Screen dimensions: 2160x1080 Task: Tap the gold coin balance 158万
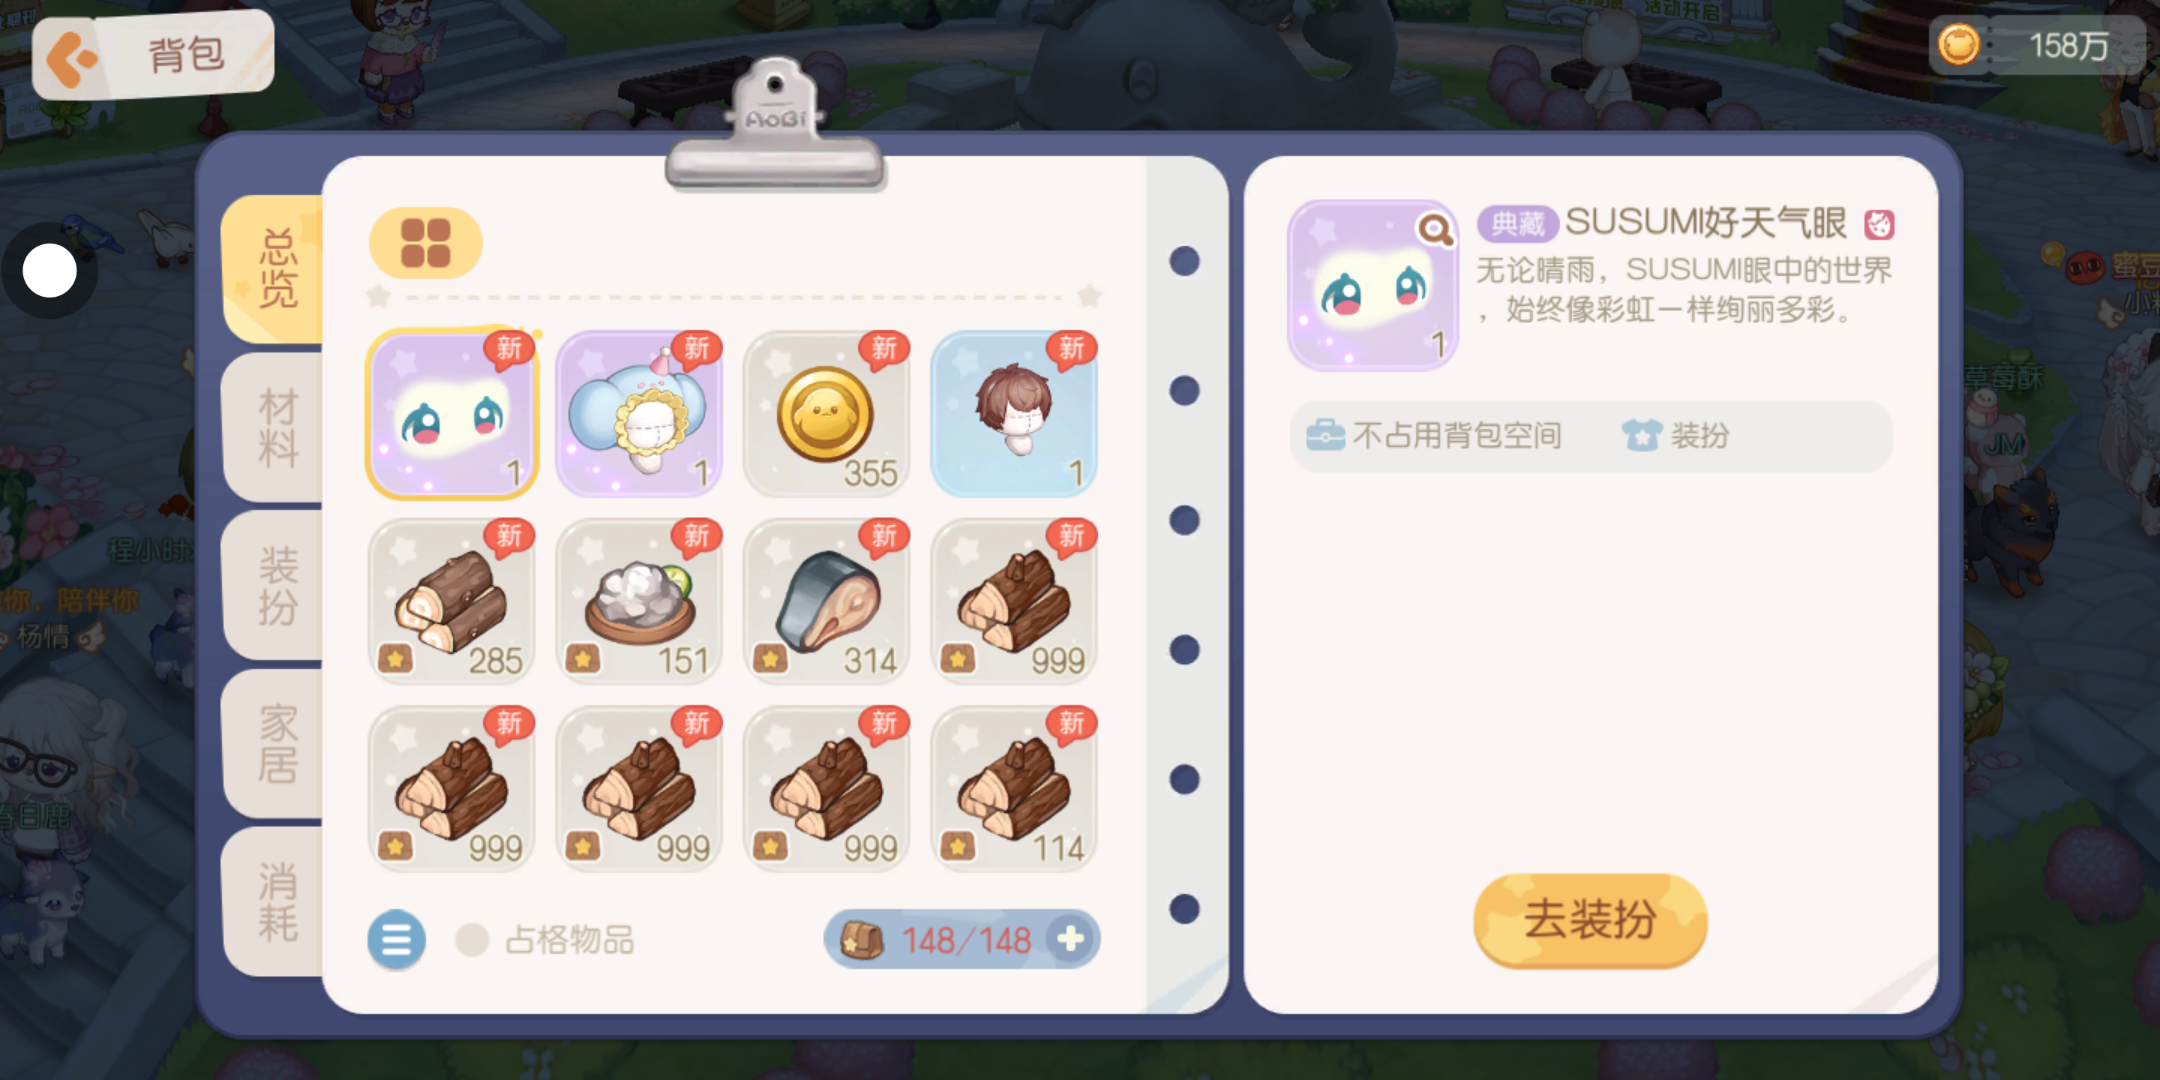pos(2036,46)
